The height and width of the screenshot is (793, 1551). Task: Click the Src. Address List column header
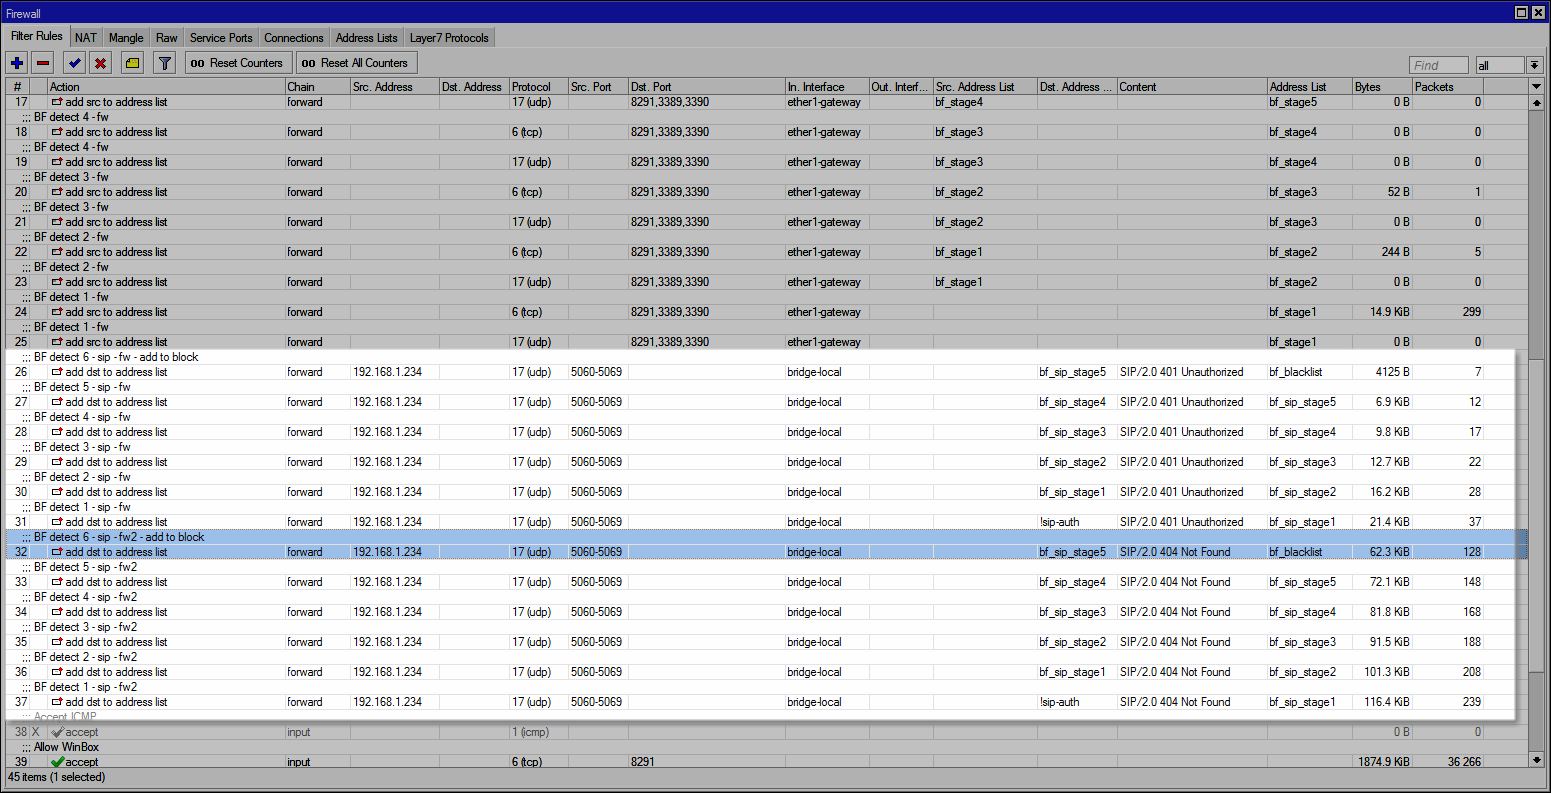(985, 87)
